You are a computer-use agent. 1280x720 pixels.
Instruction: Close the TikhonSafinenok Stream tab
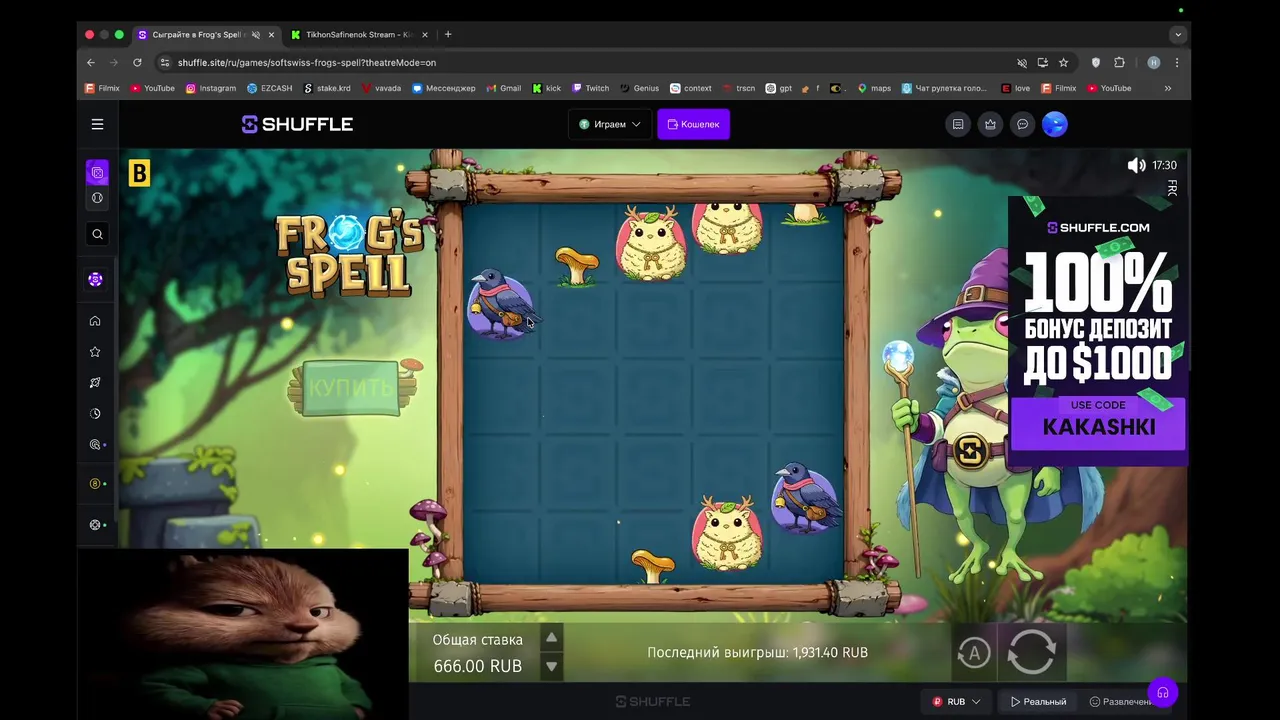425,35
